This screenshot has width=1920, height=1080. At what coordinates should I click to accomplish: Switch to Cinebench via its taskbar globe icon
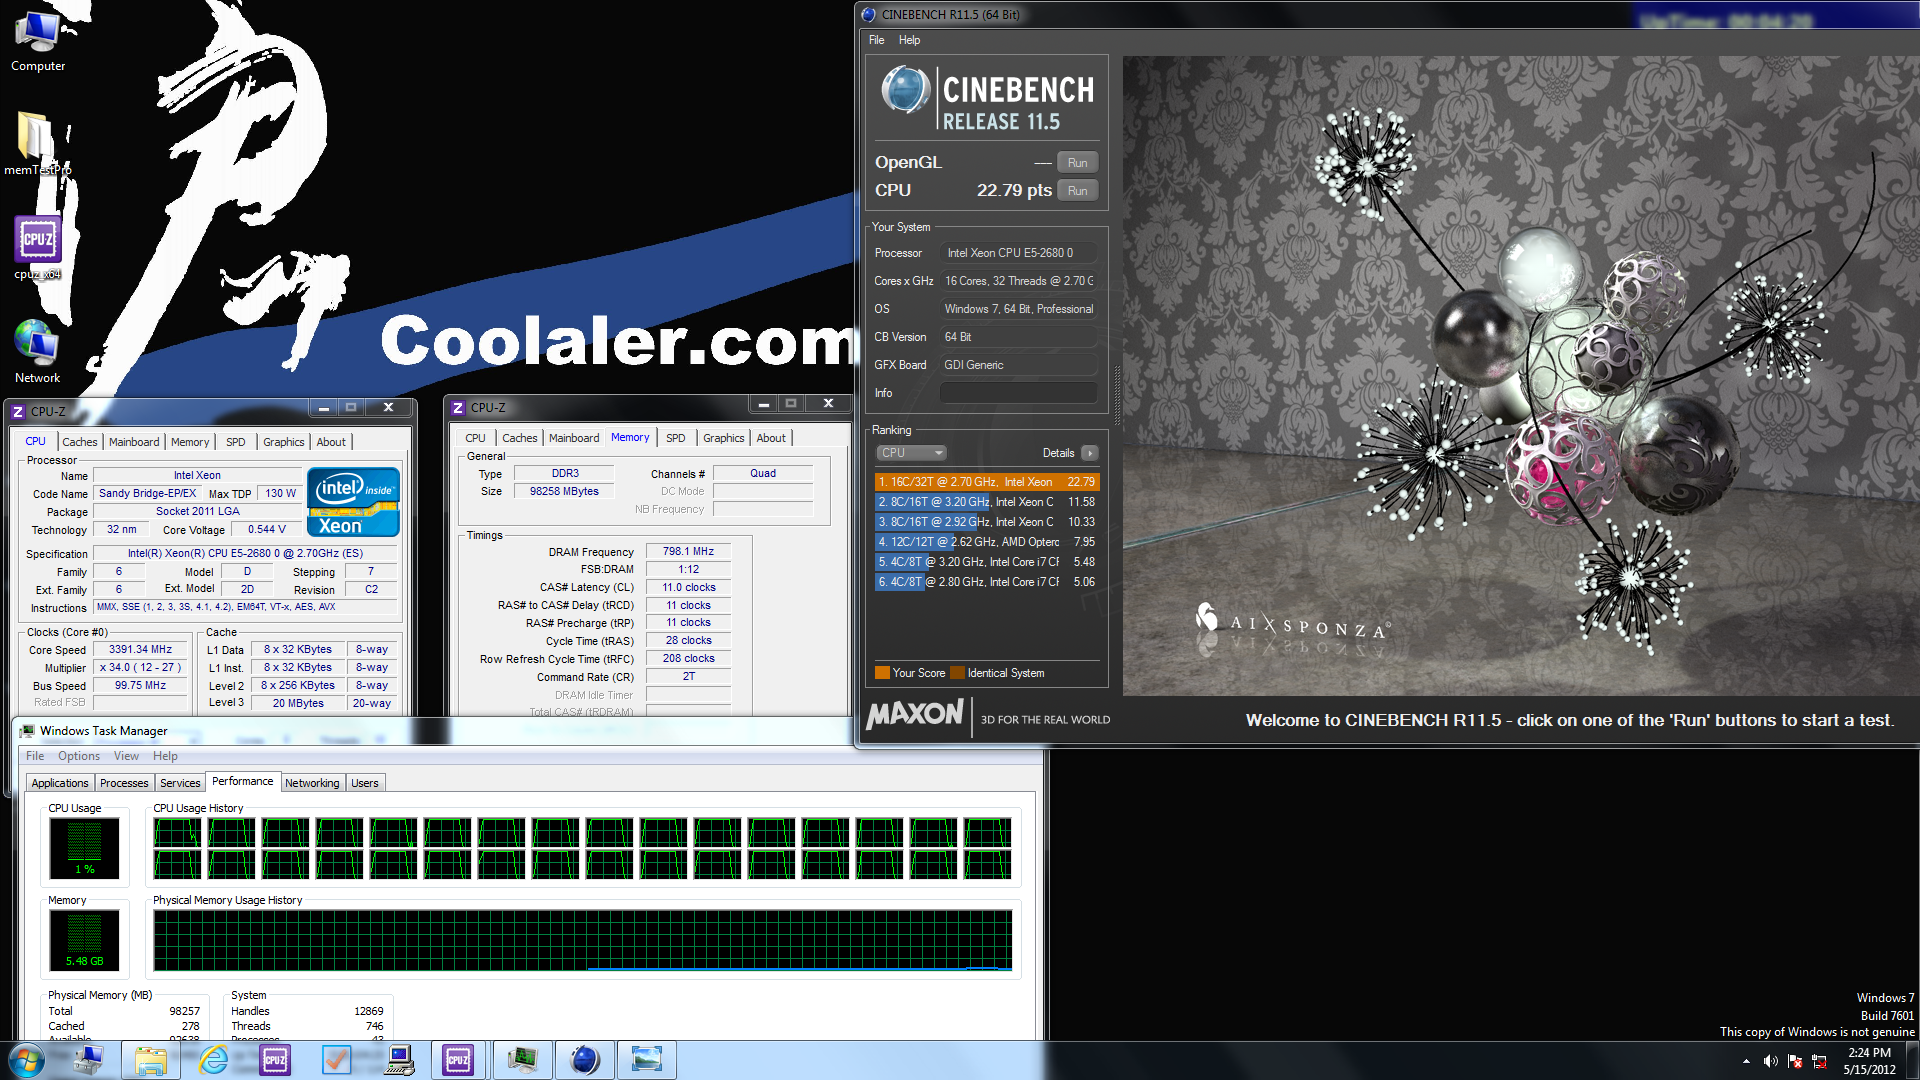pos(584,1060)
